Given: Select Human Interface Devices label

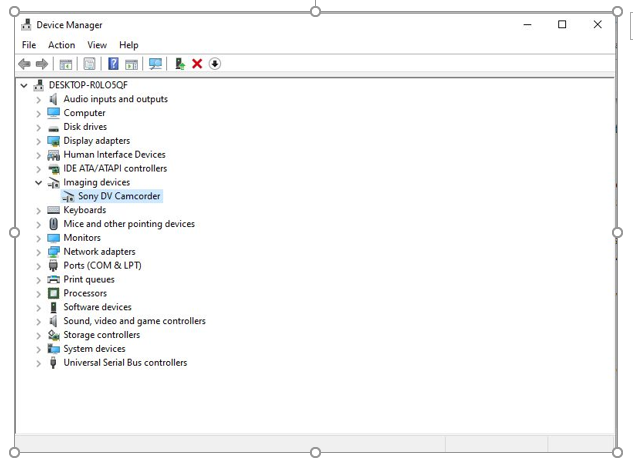Looking at the screenshot, I should pyautogui.click(x=114, y=155).
